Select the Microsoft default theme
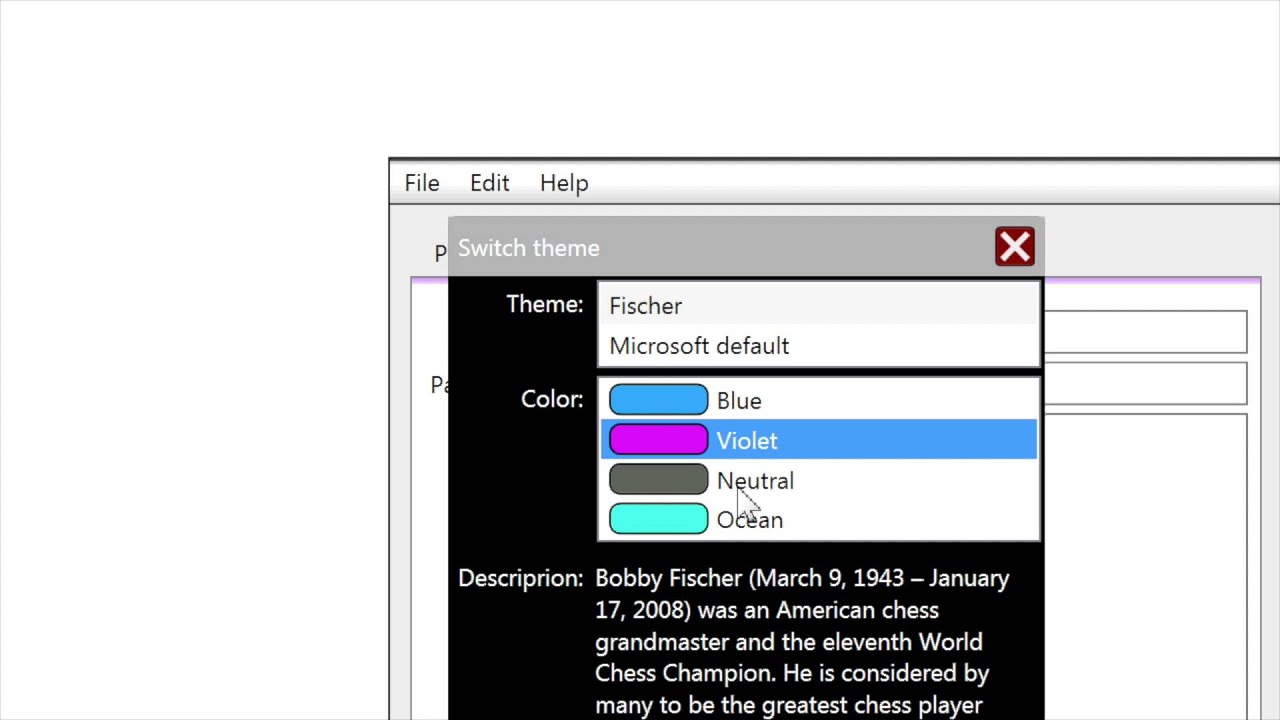Image resolution: width=1280 pixels, height=720 pixels. (x=819, y=346)
